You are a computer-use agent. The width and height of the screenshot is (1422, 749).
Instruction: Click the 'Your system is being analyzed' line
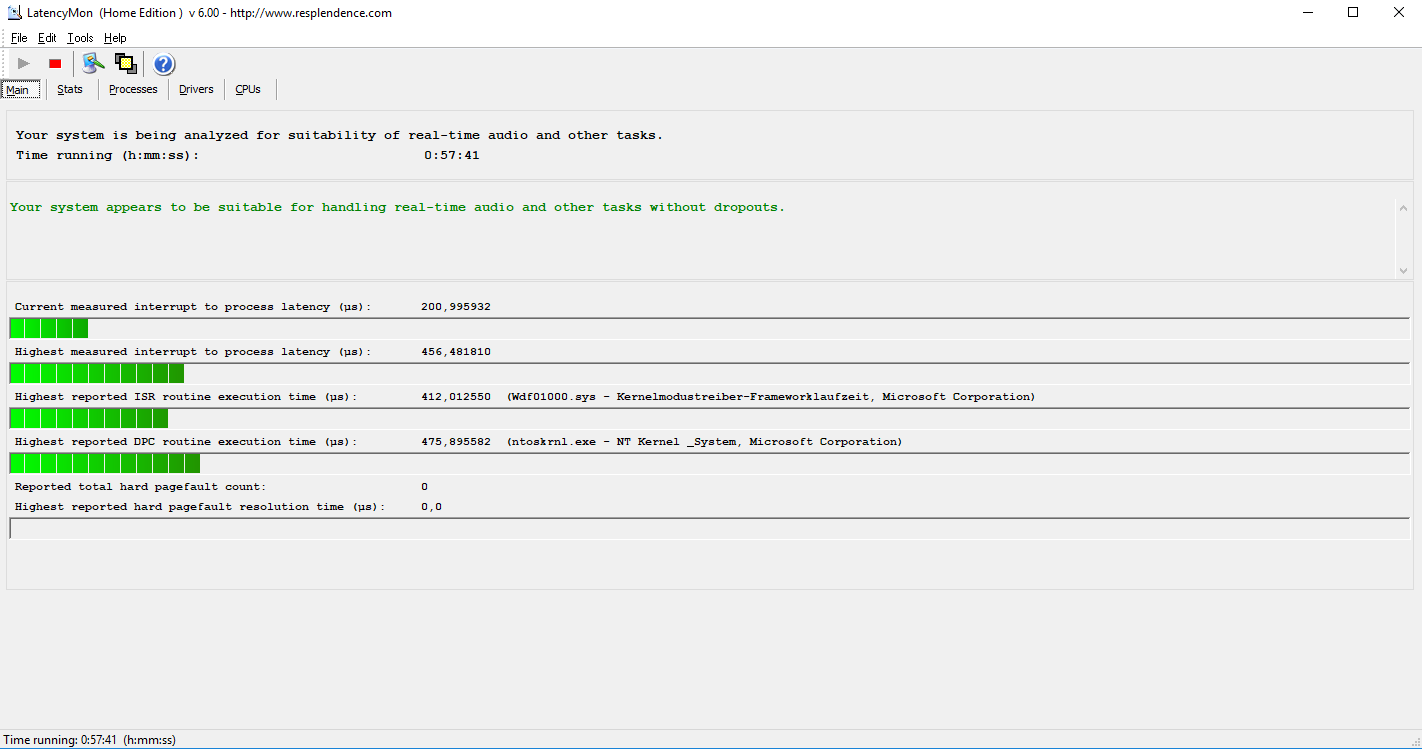tap(339, 135)
